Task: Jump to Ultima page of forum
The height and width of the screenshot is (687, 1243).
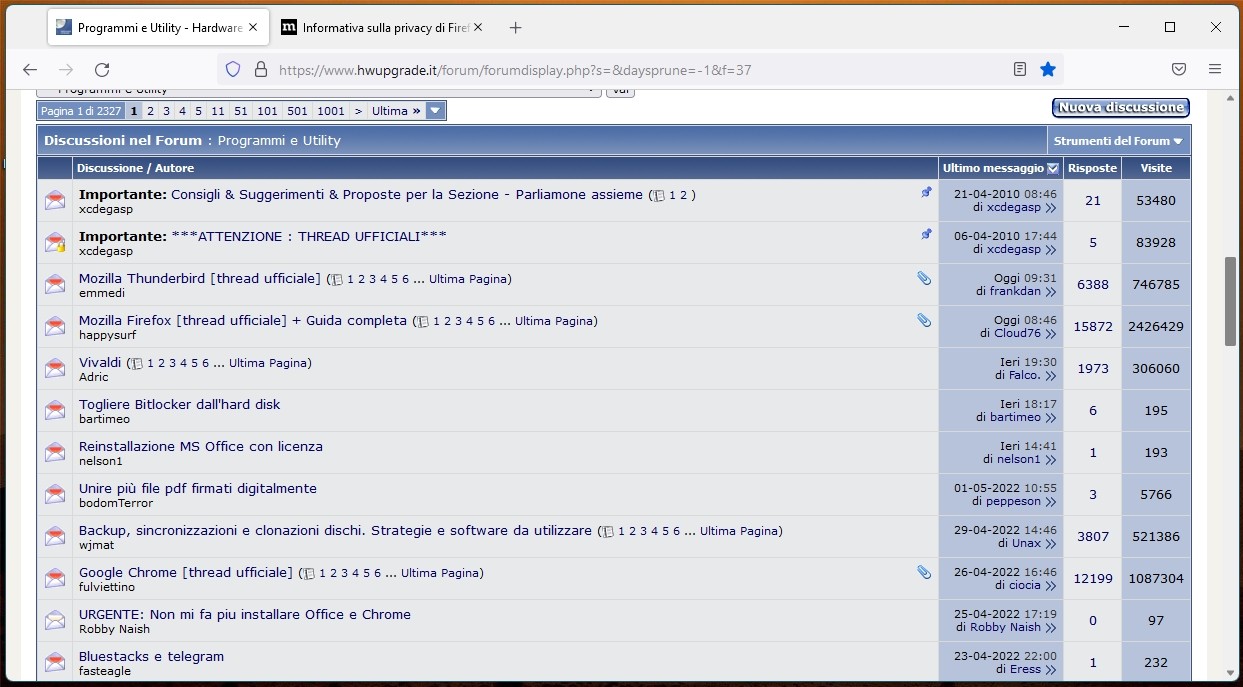Action: [396, 111]
